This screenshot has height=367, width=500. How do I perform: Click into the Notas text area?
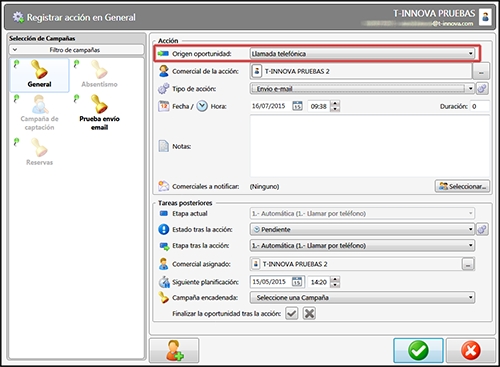[370, 146]
